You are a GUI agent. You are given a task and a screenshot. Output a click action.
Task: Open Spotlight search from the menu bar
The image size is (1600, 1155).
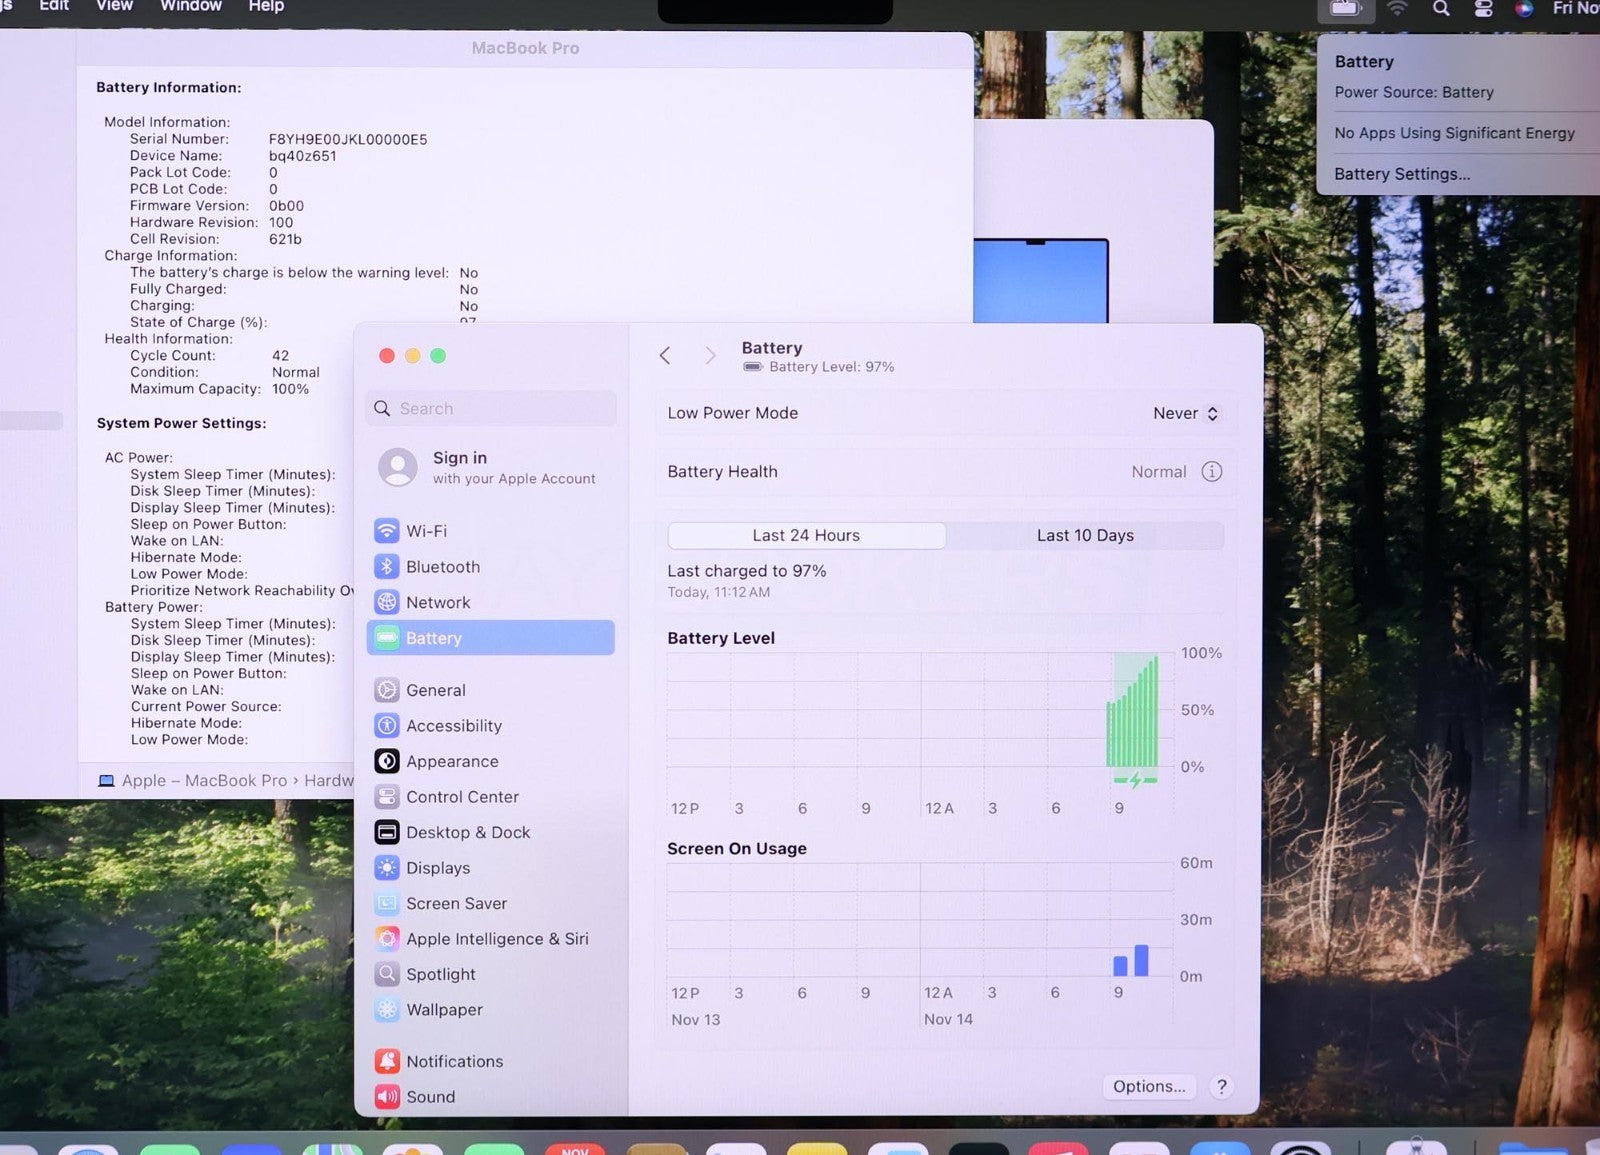1441,9
